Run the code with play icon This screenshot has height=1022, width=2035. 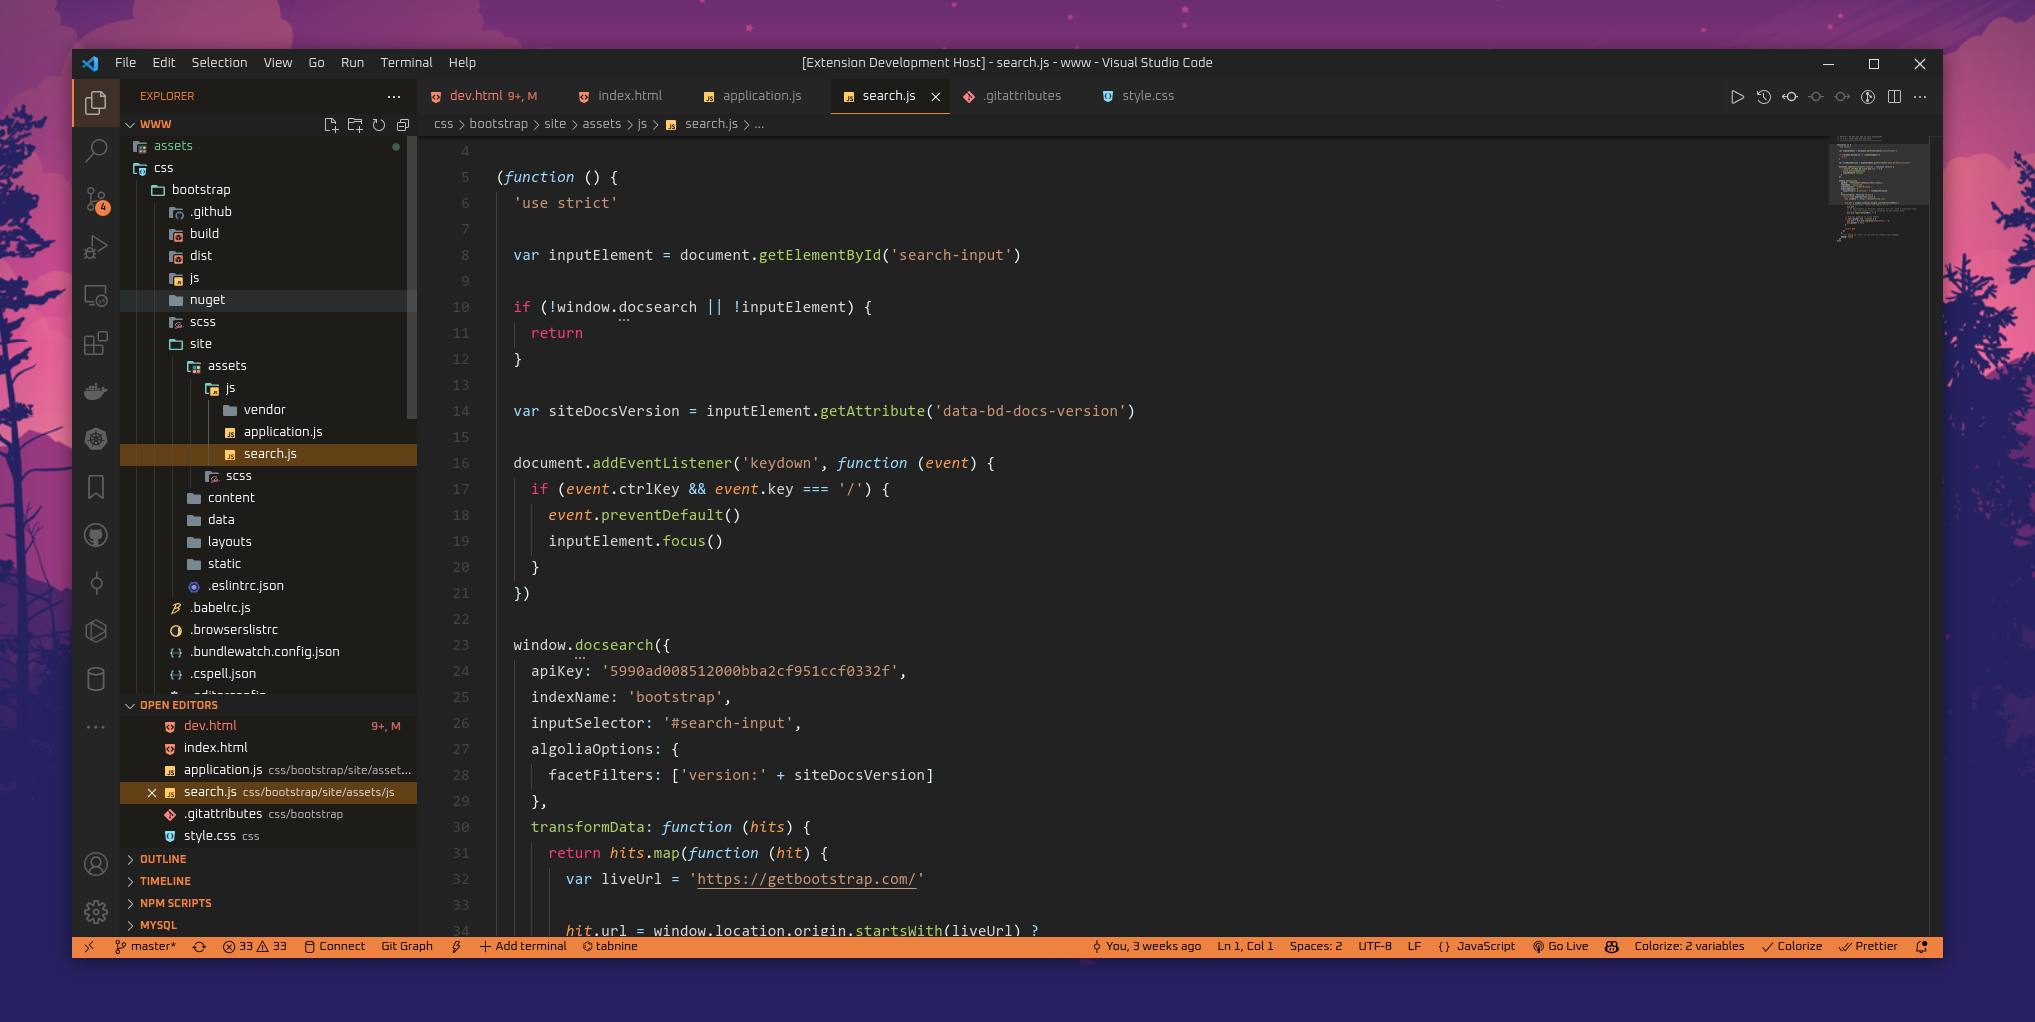coord(1737,97)
